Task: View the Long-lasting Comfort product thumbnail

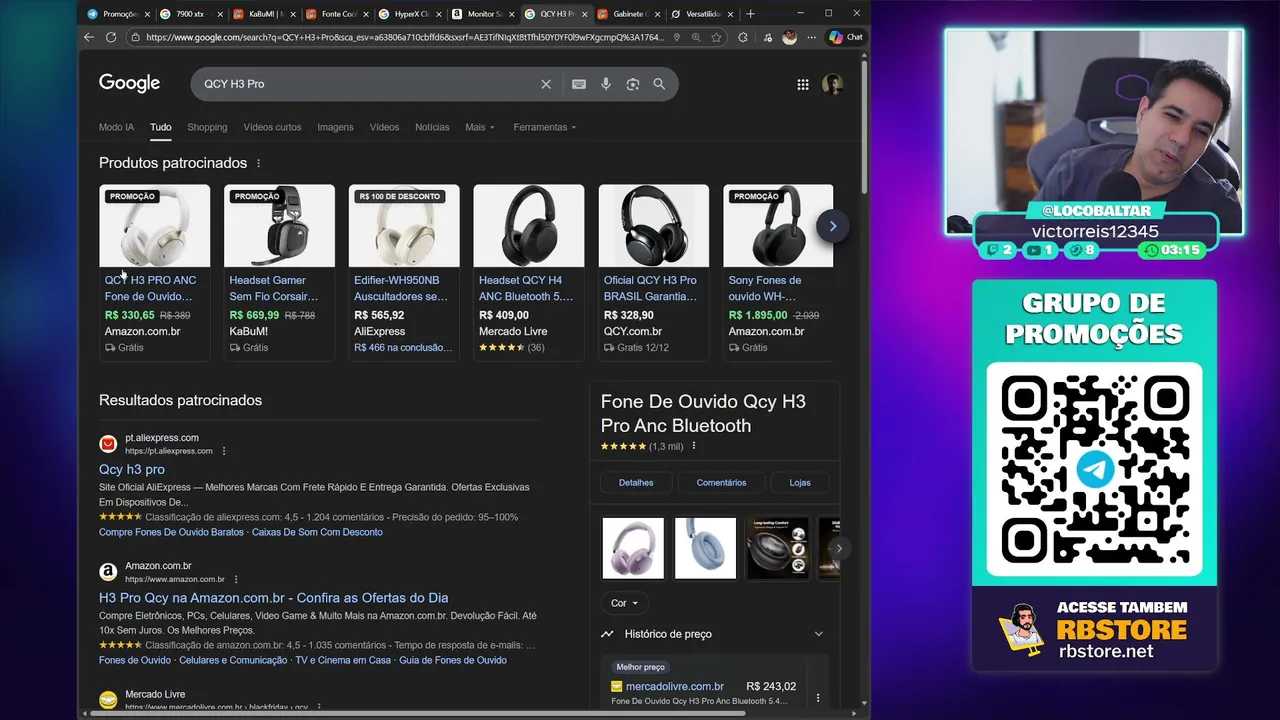Action: 778,548
